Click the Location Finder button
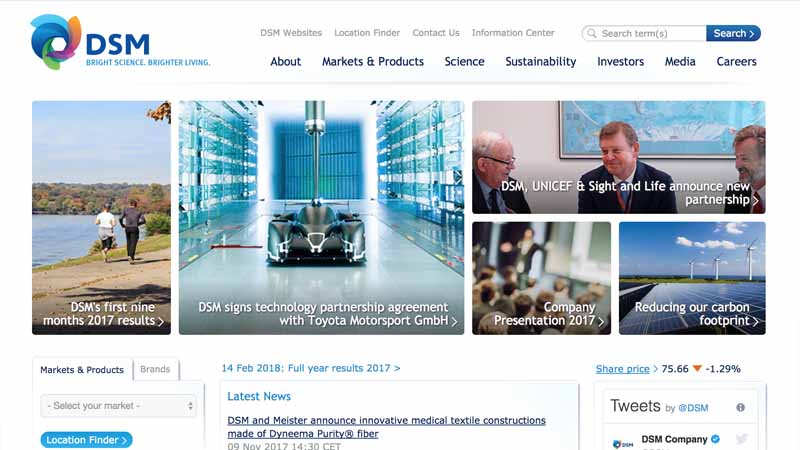 [86, 440]
